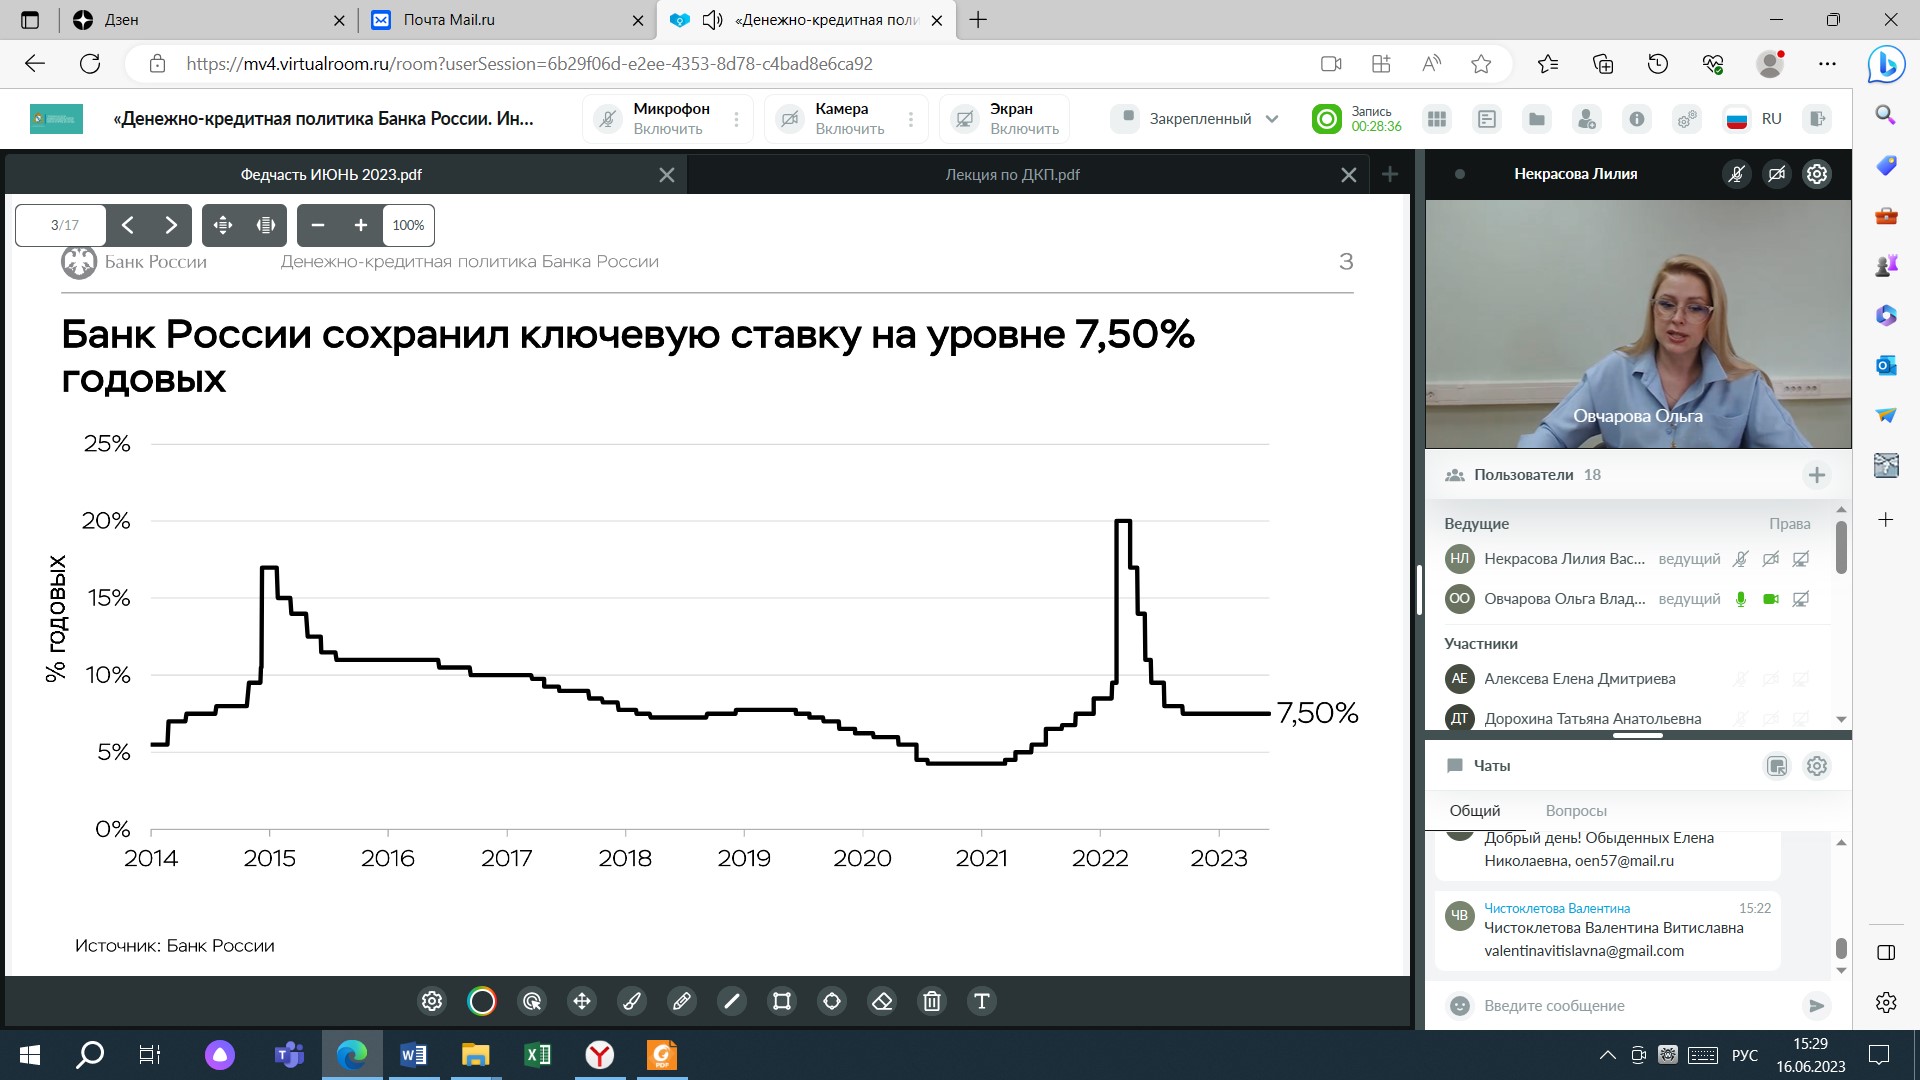This screenshot has width=1920, height=1080.
Task: Click the 100% zoom level box
Action: (408, 225)
